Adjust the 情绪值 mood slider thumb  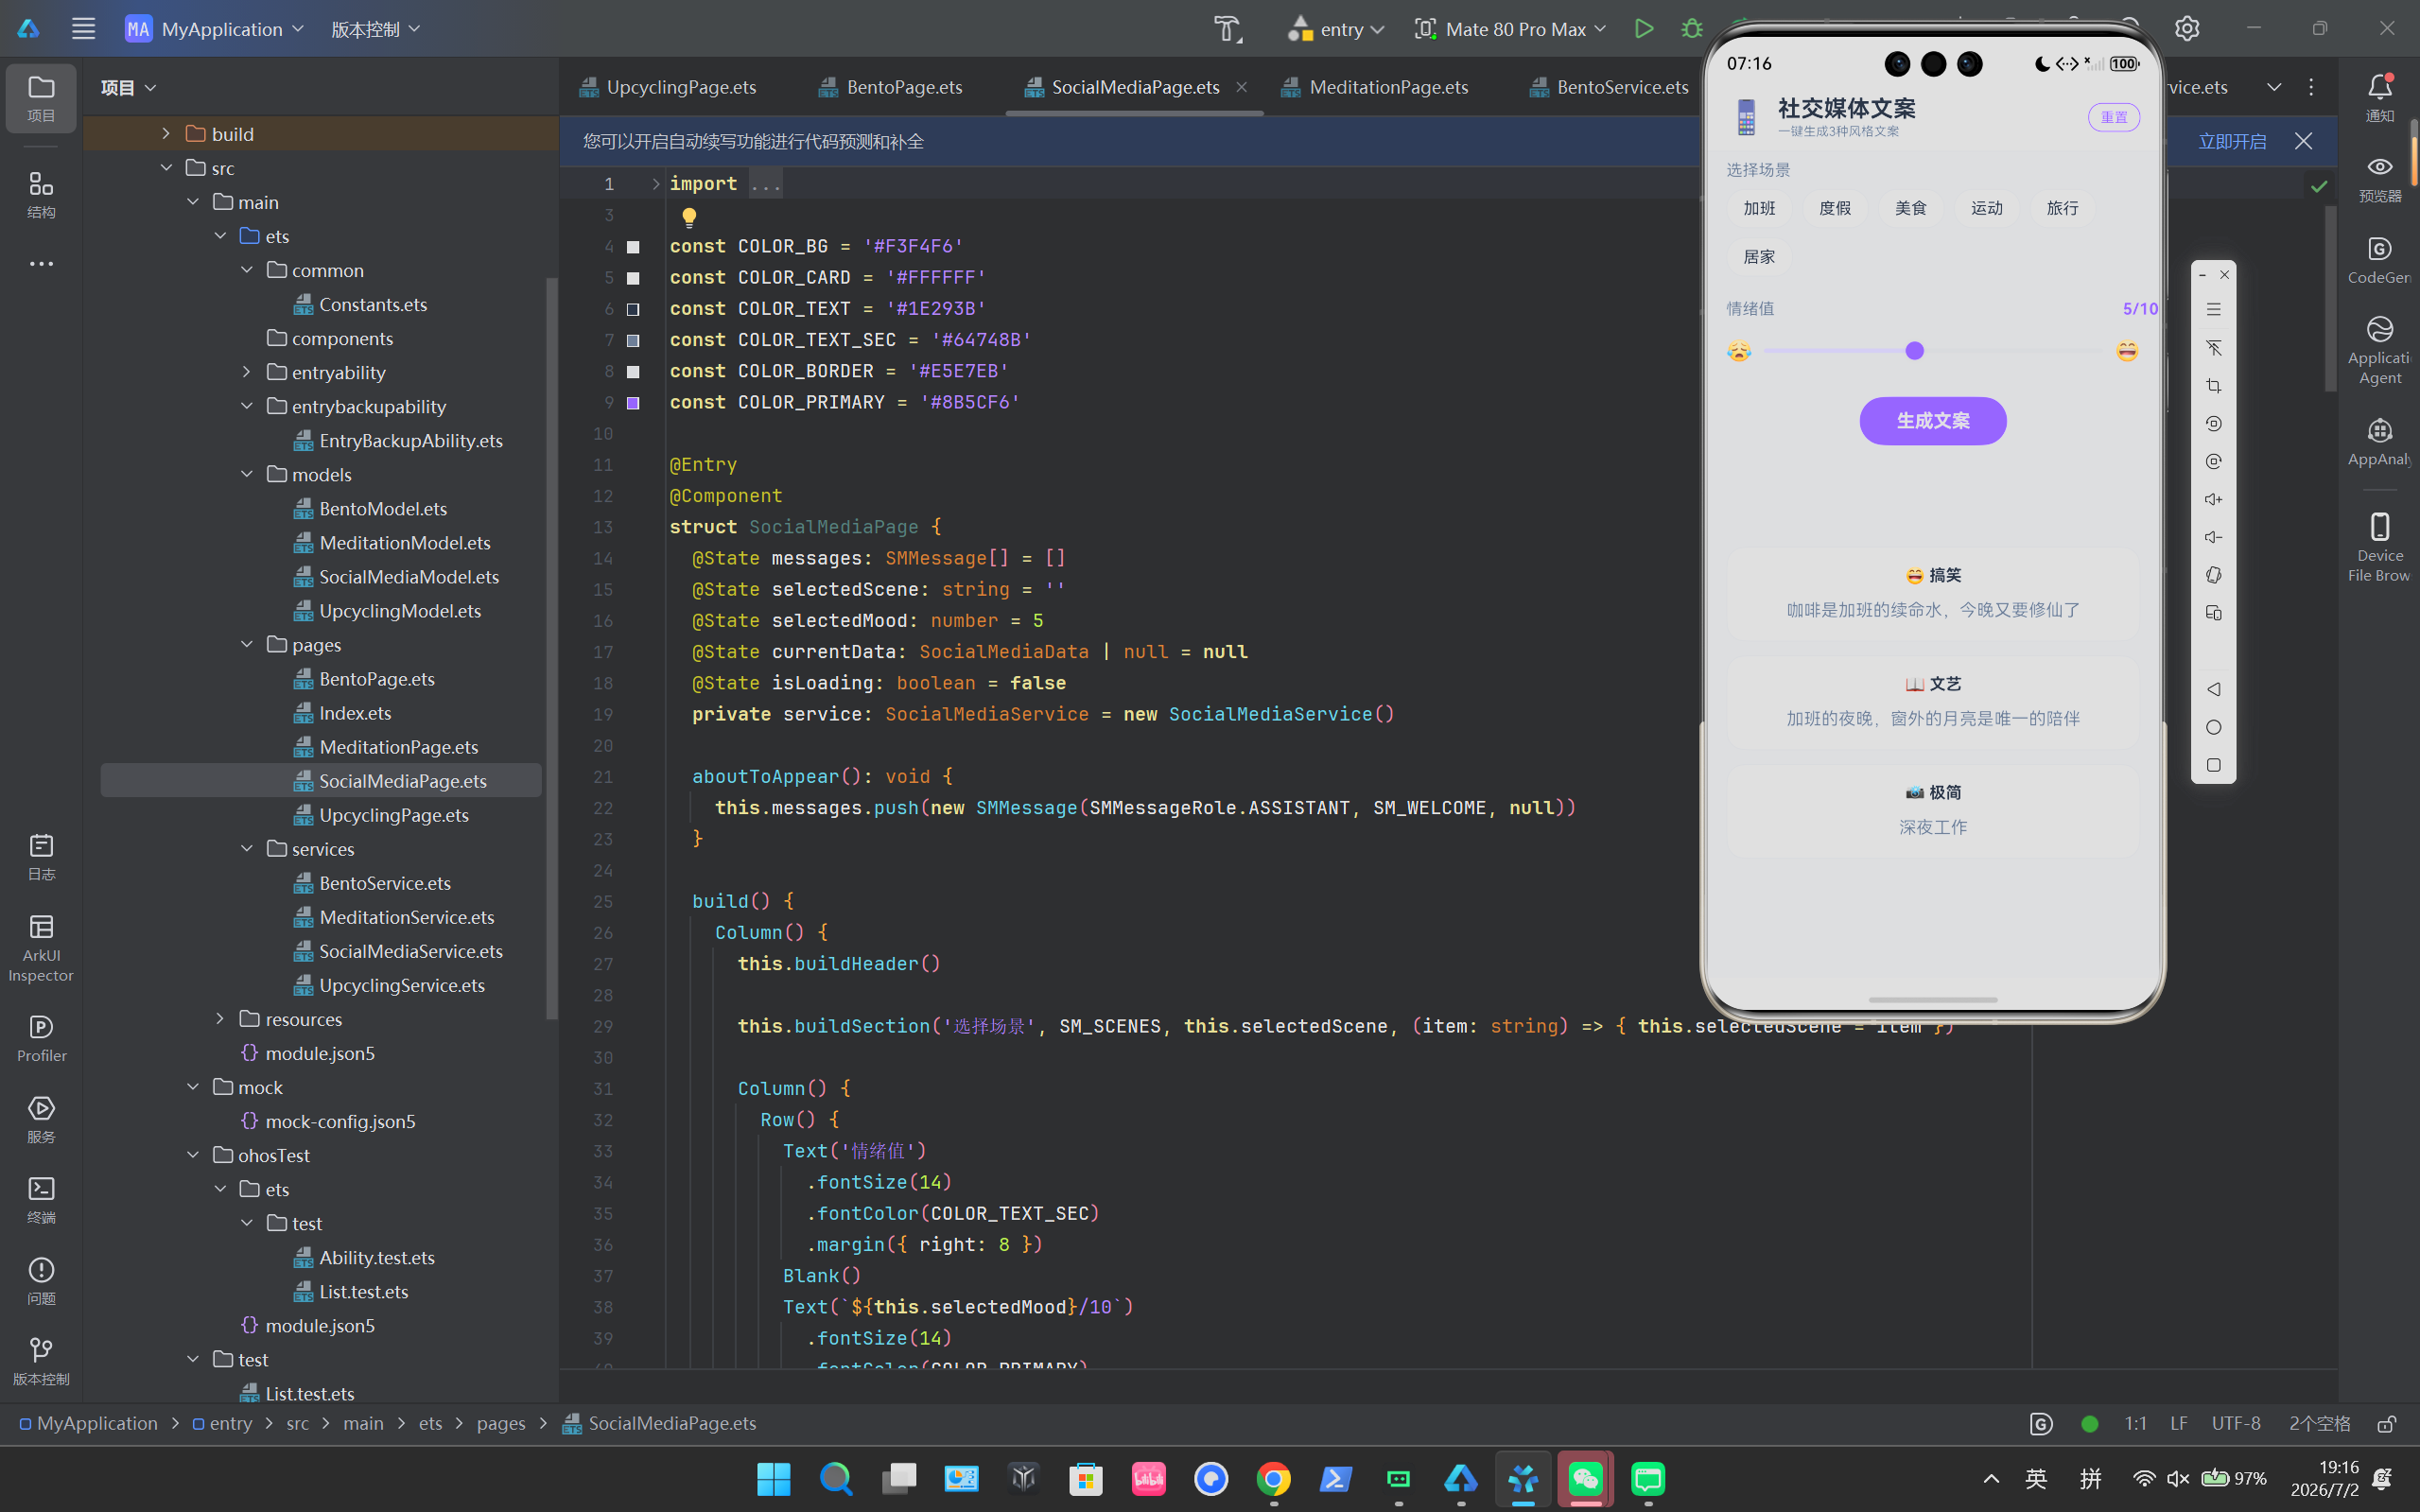point(1914,351)
